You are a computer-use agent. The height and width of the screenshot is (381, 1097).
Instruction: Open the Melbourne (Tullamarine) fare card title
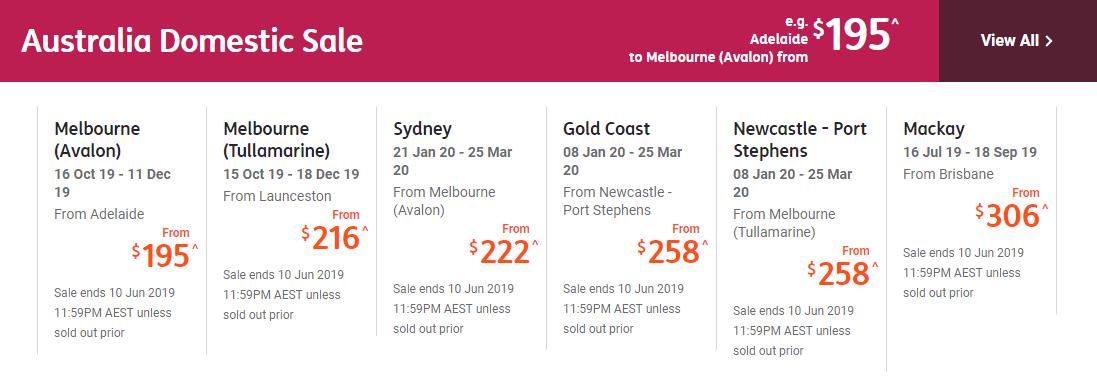[276, 140]
